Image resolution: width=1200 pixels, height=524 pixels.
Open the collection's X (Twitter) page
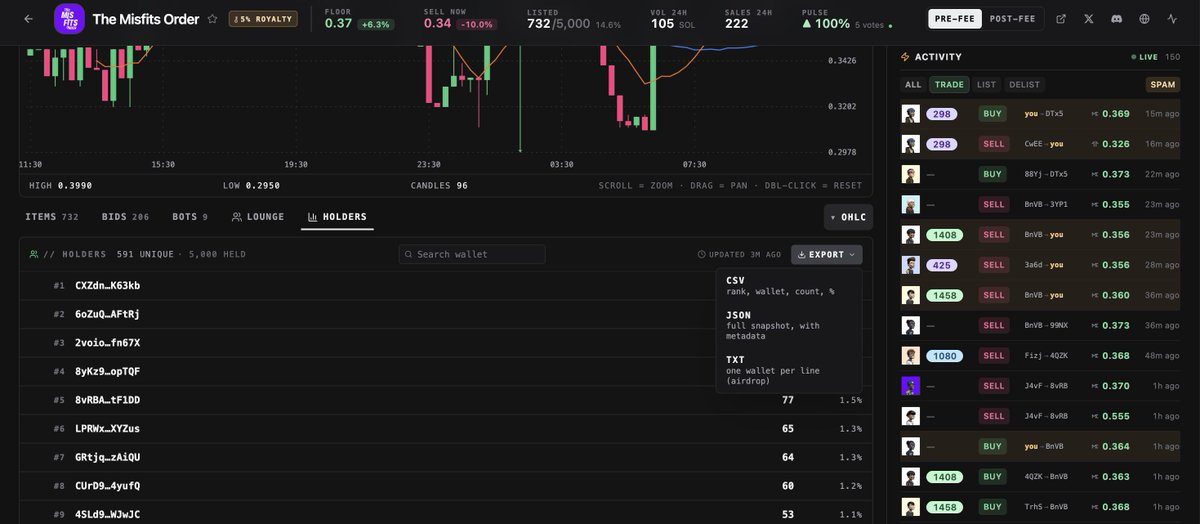point(1089,19)
